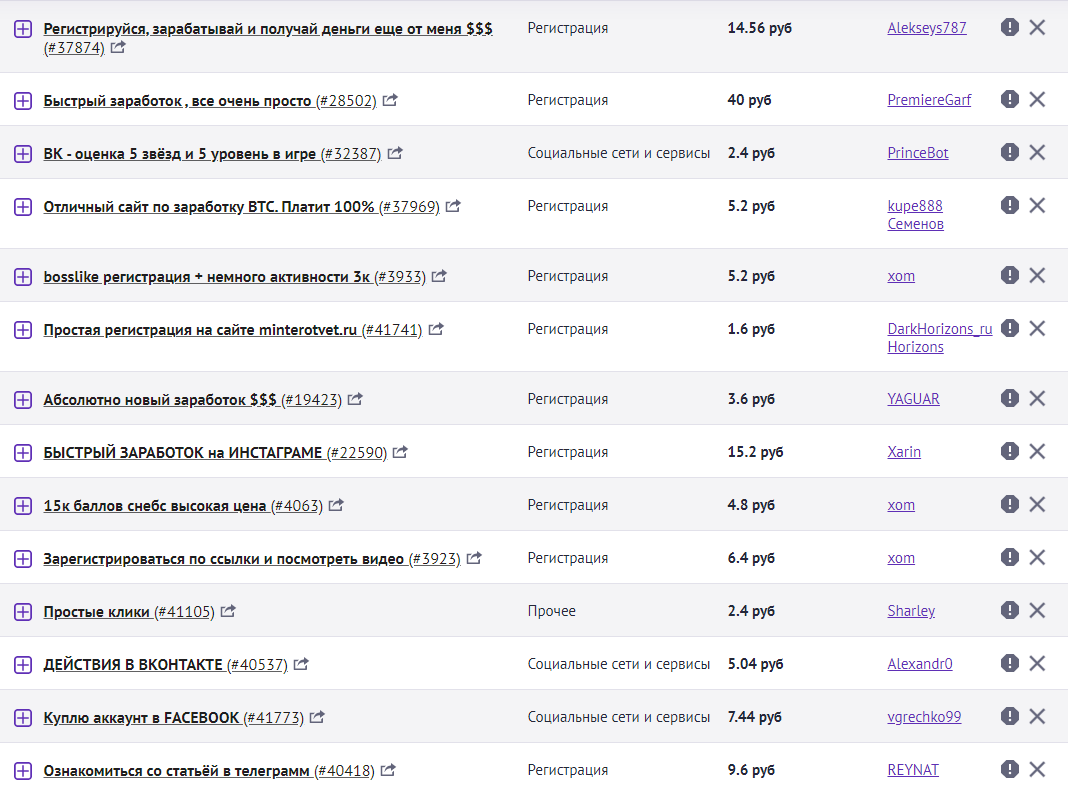Open external link icon for task #22590
The height and width of the screenshot is (795, 1068).
pyautogui.click(x=400, y=452)
